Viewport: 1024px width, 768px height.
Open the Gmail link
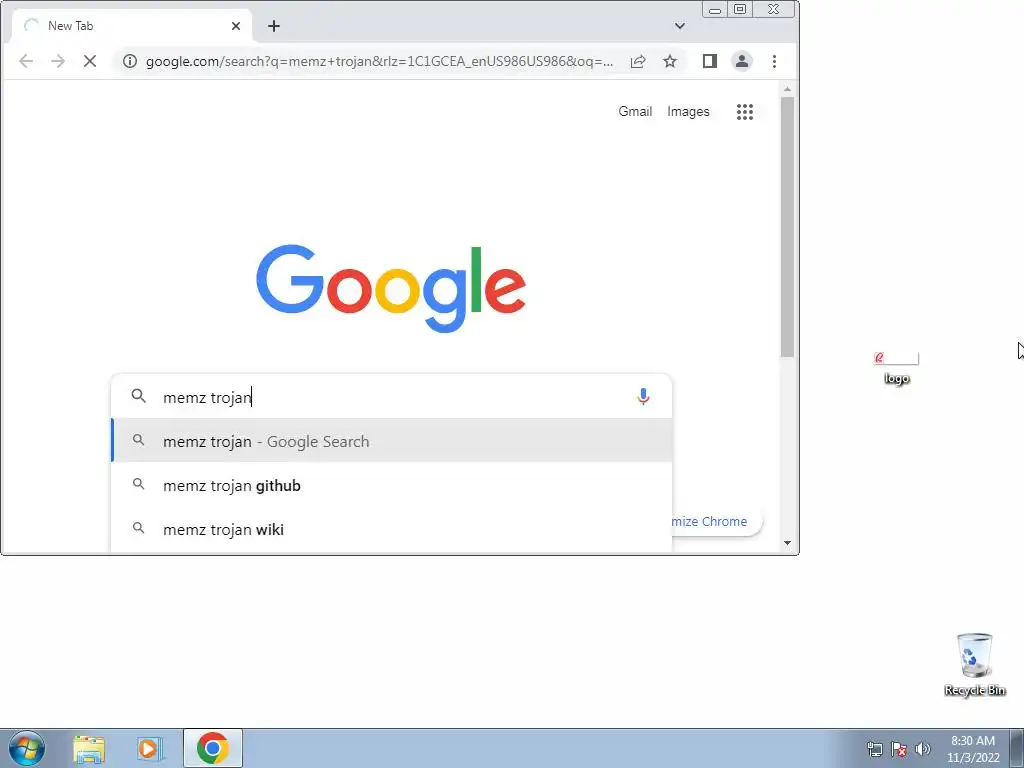tap(635, 112)
